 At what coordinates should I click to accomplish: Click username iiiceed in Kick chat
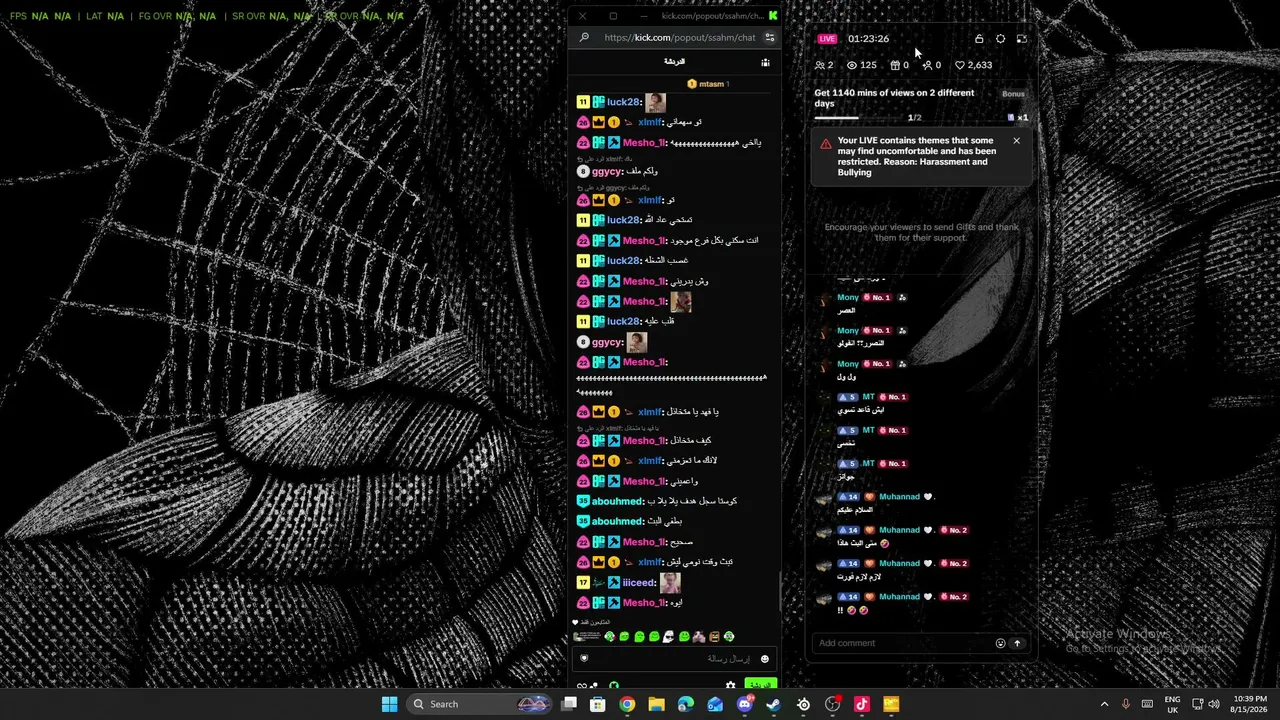[639, 583]
